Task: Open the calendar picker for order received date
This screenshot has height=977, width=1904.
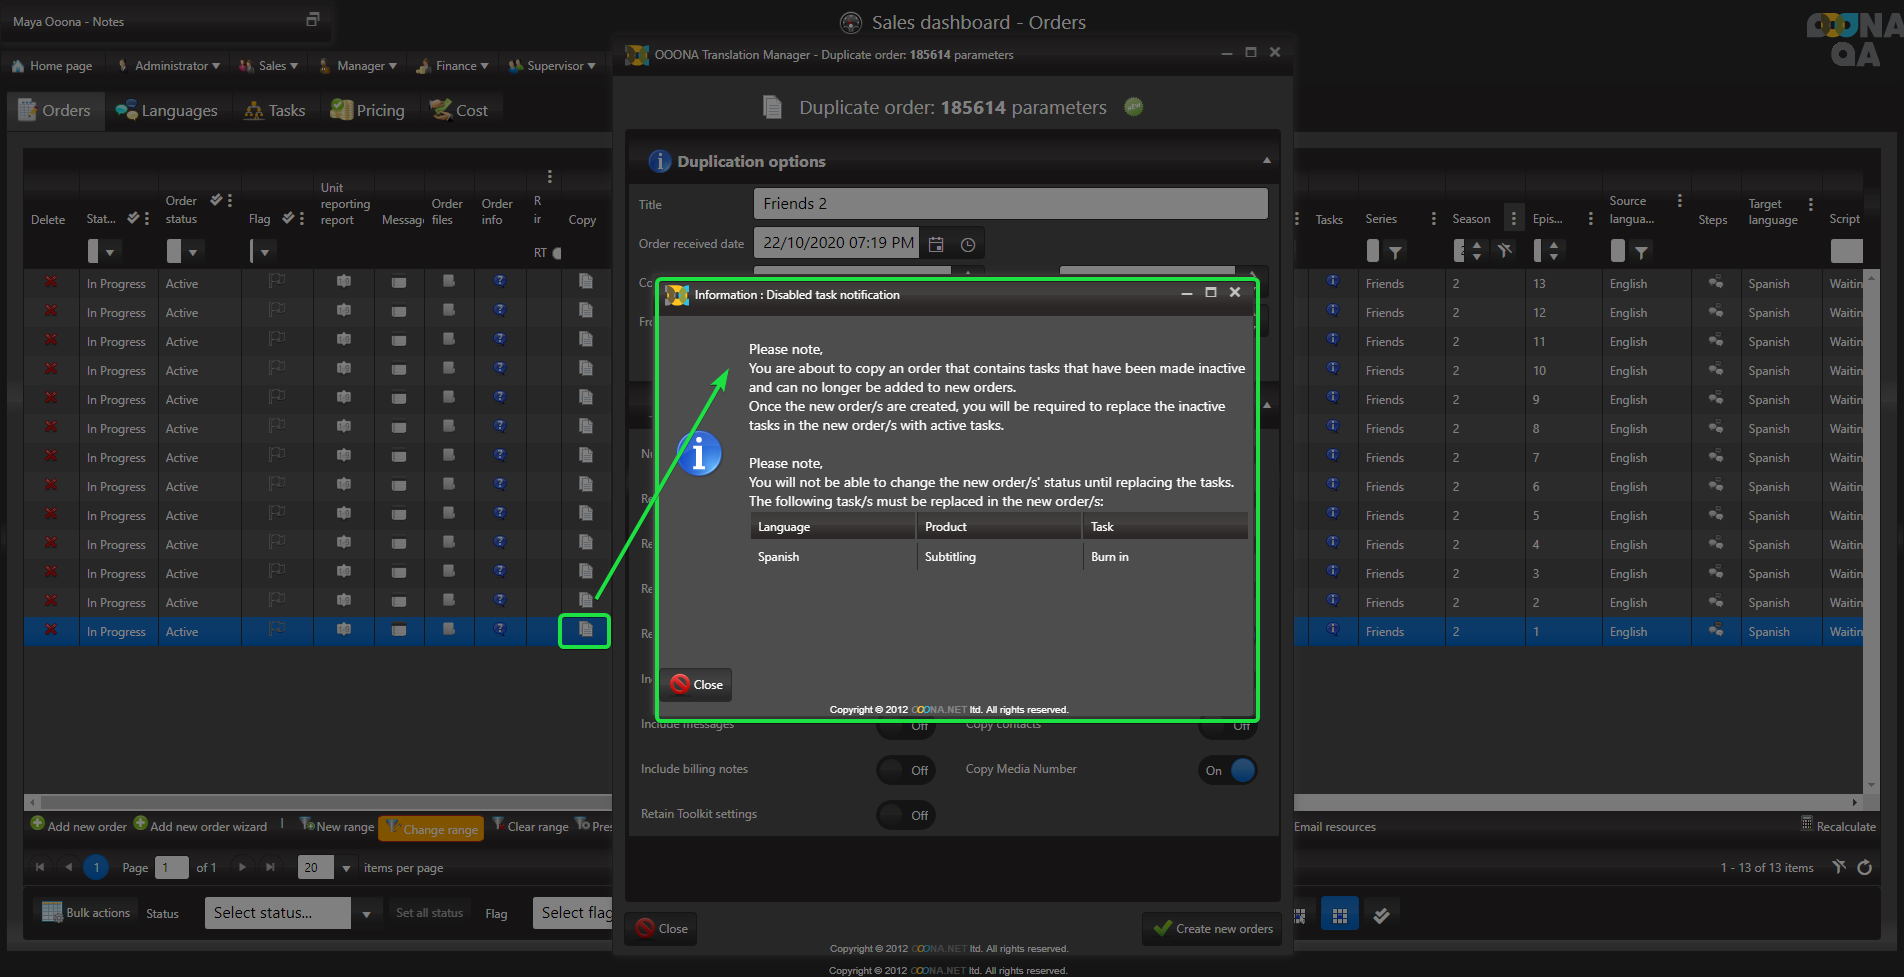Action: (936, 244)
